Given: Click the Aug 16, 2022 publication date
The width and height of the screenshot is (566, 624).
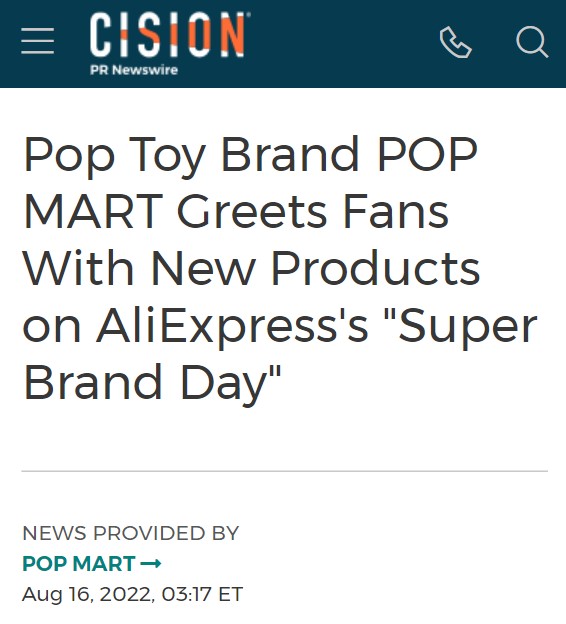Looking at the screenshot, I should [88, 595].
